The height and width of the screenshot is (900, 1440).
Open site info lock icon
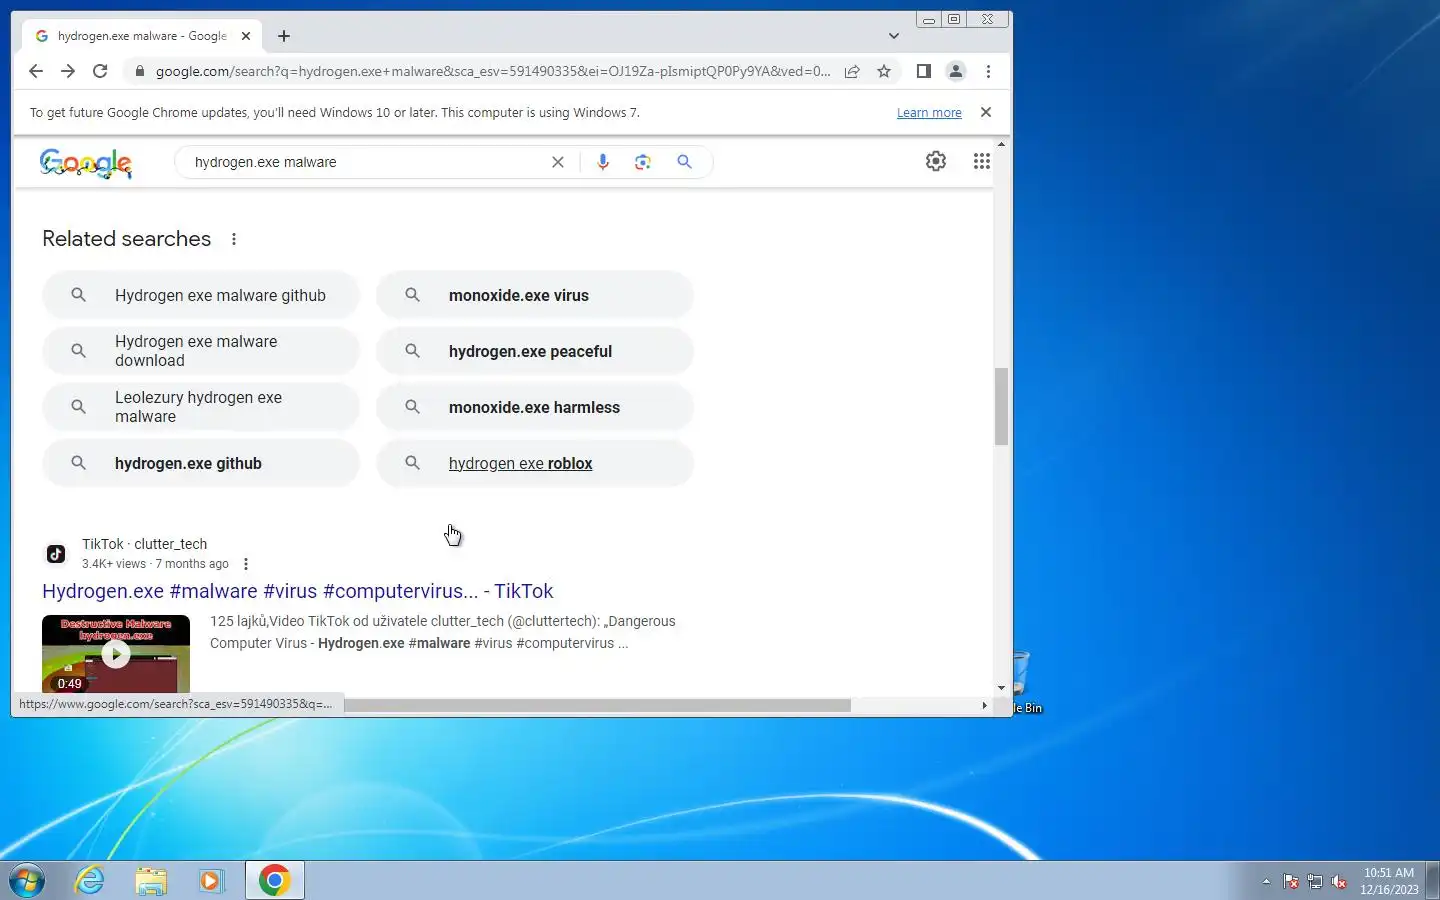coord(140,71)
